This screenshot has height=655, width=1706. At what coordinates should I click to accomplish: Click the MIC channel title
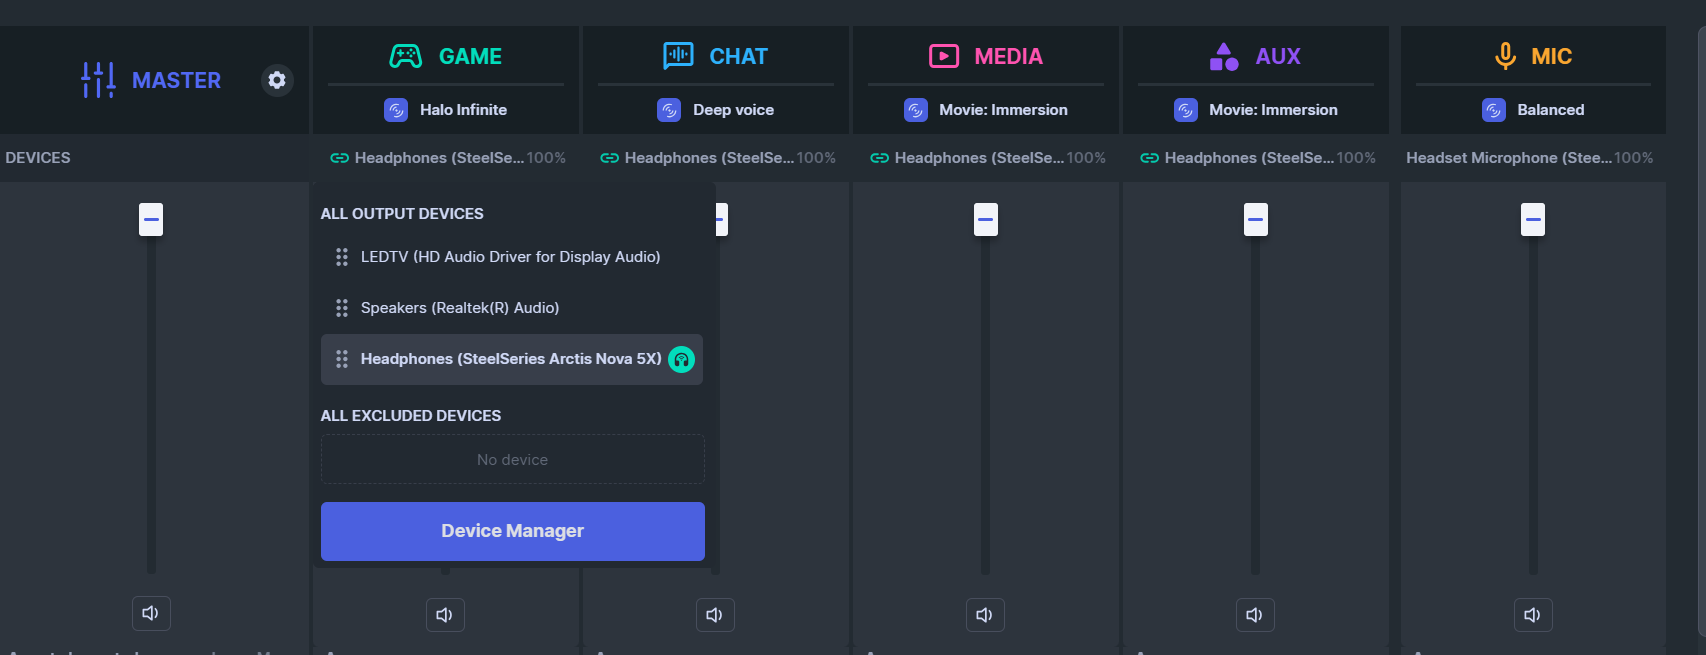[1552, 56]
